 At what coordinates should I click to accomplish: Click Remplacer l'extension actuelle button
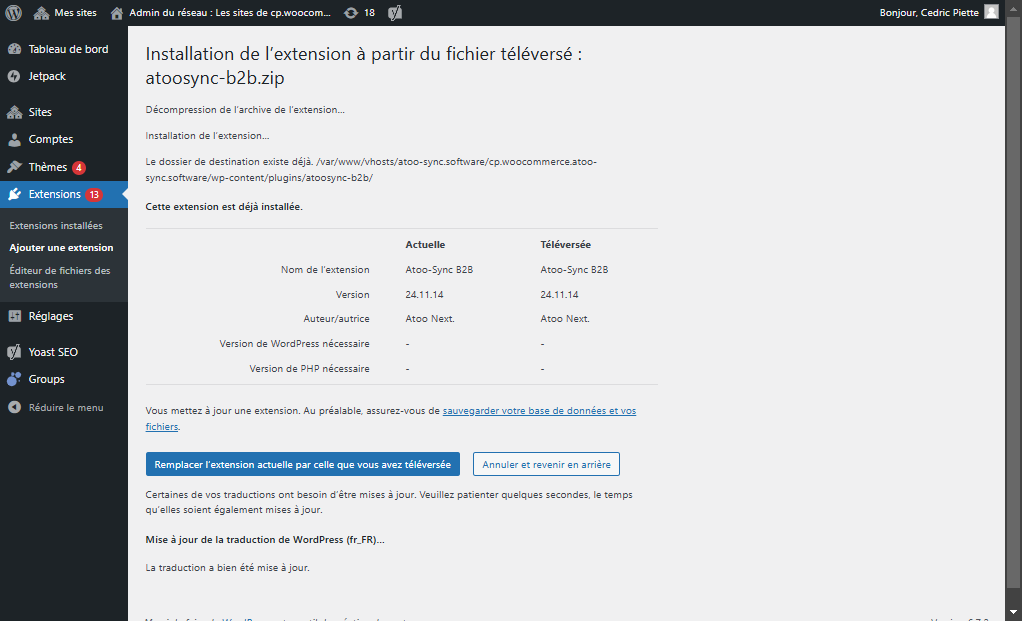(x=303, y=464)
